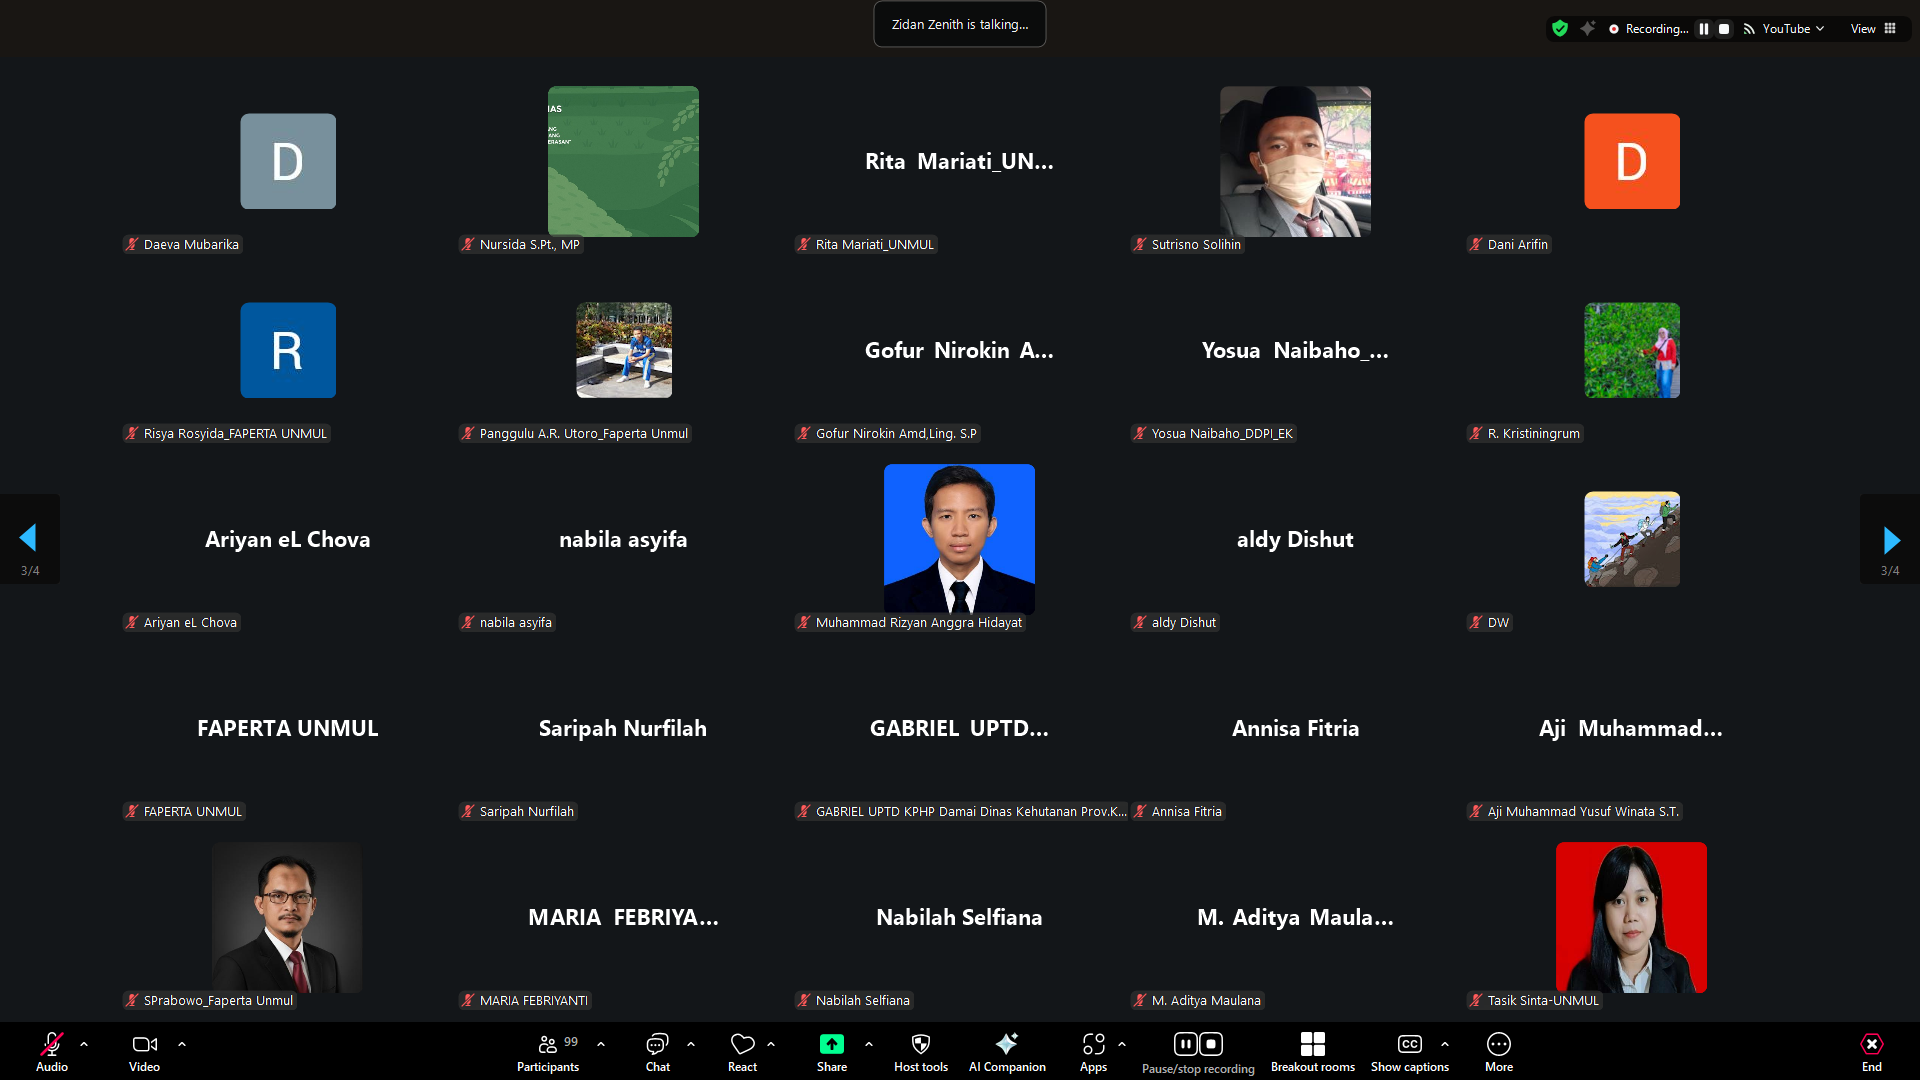Open the More menu

tap(1498, 1051)
